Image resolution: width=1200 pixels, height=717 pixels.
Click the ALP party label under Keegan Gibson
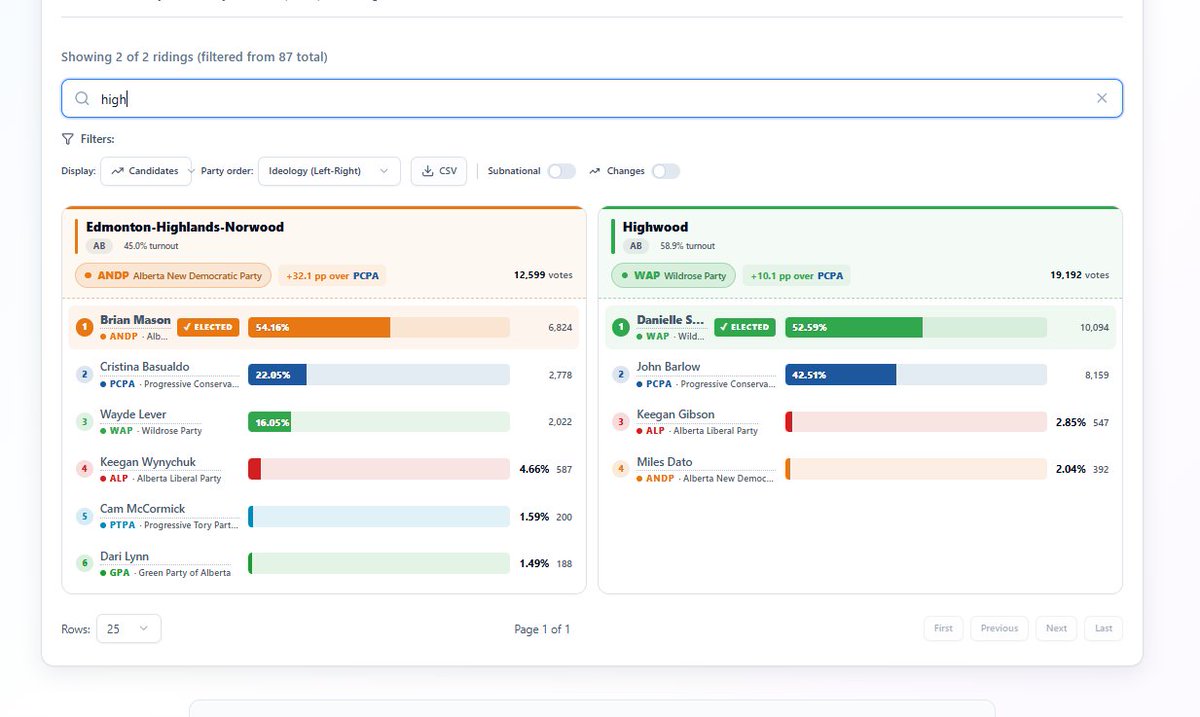(697, 431)
